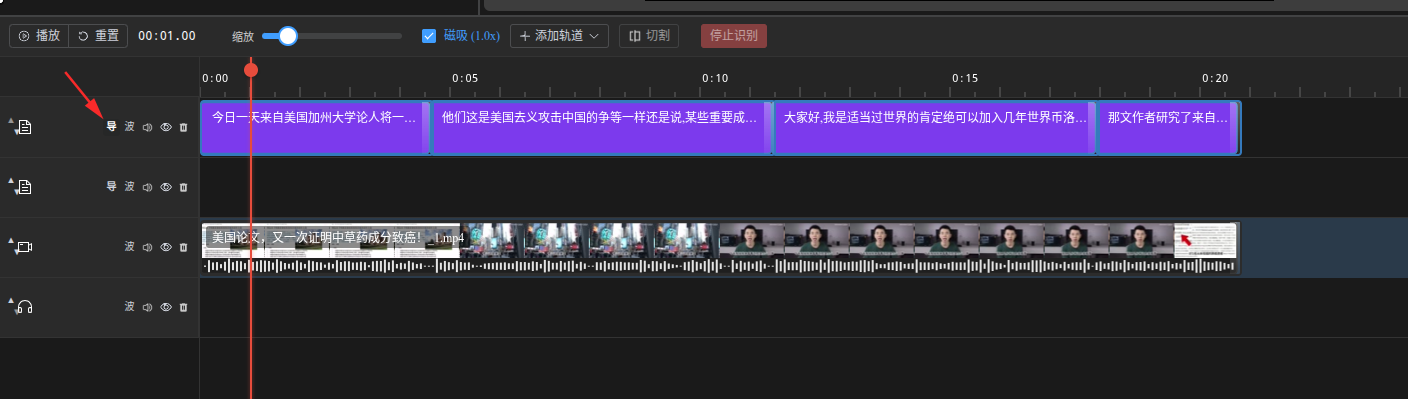Click the 0:20 mark on timeline ruler
The width and height of the screenshot is (1408, 399).
(1215, 77)
